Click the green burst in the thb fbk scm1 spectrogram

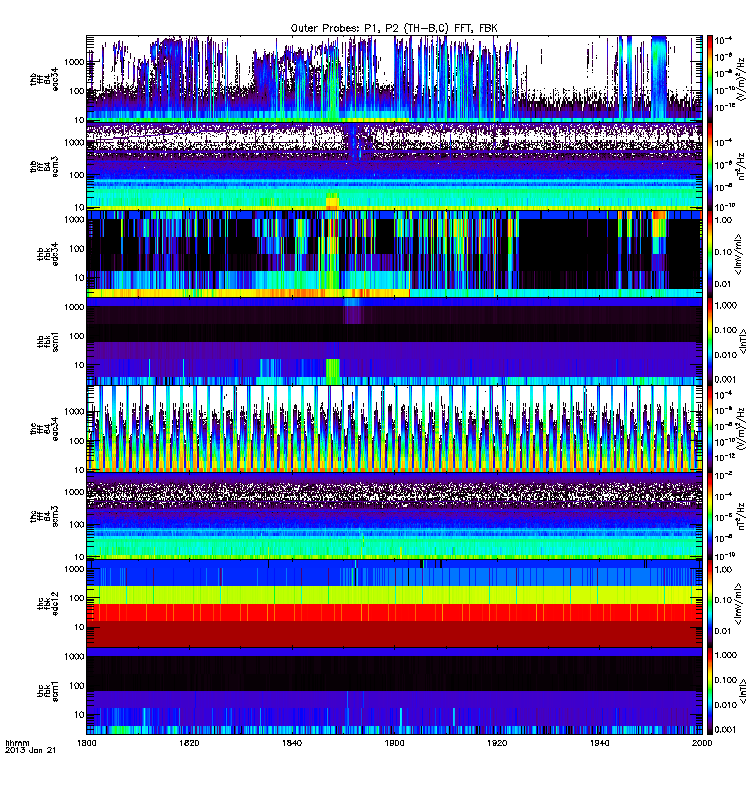tap(332, 371)
